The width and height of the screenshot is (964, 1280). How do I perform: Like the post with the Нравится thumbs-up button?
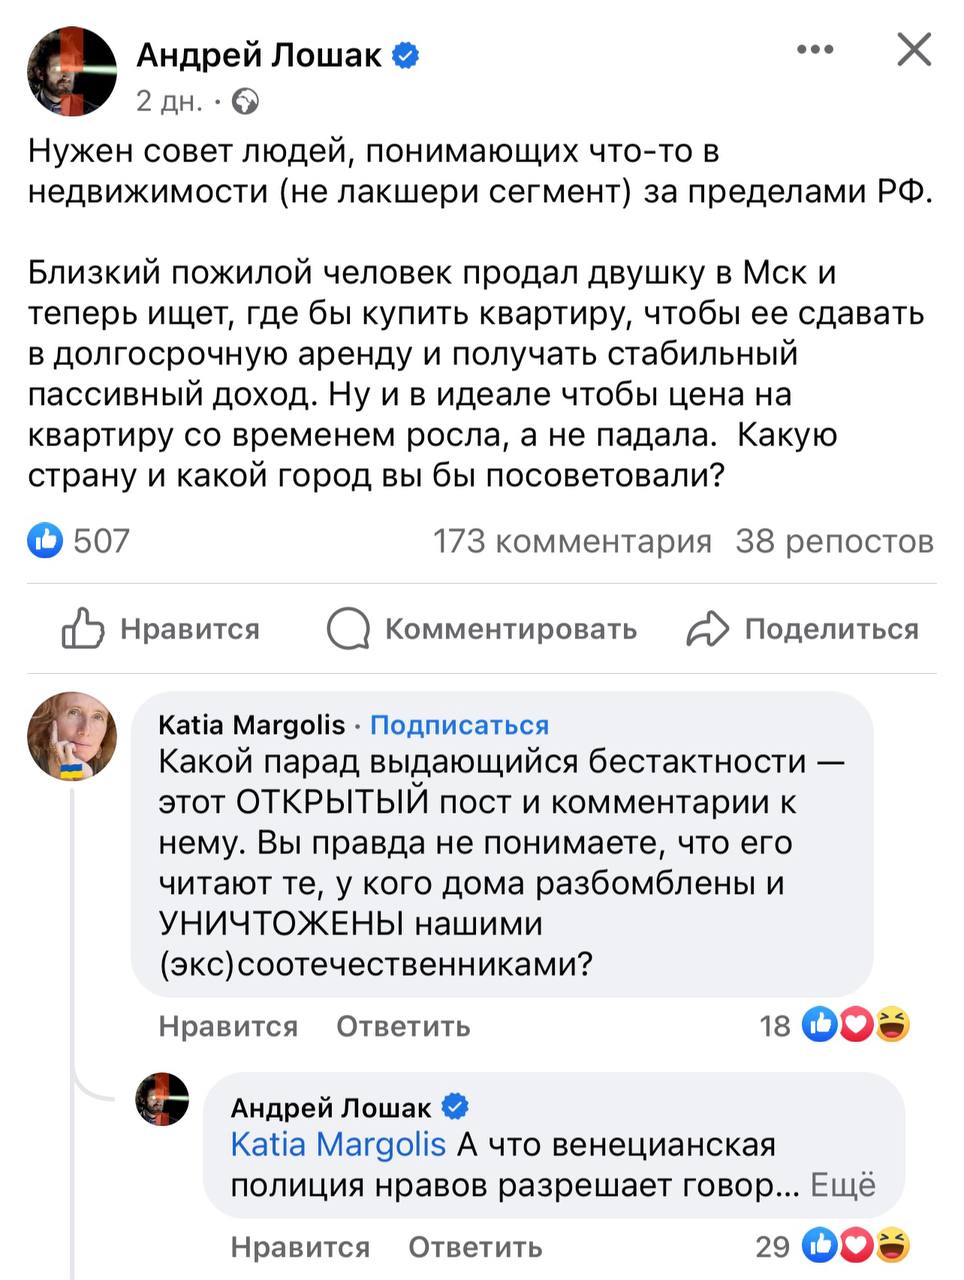point(161,629)
